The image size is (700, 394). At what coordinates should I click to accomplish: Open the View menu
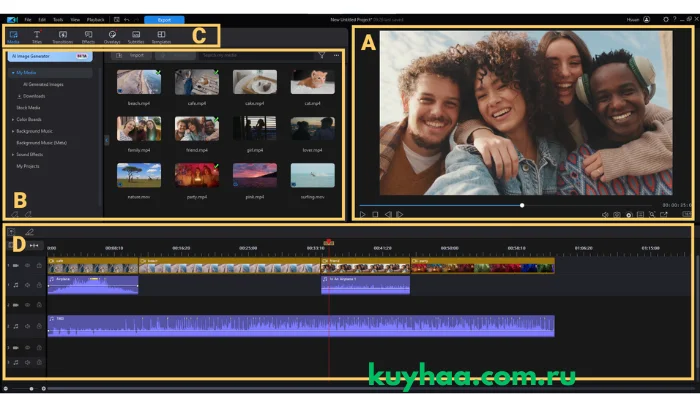click(75, 20)
